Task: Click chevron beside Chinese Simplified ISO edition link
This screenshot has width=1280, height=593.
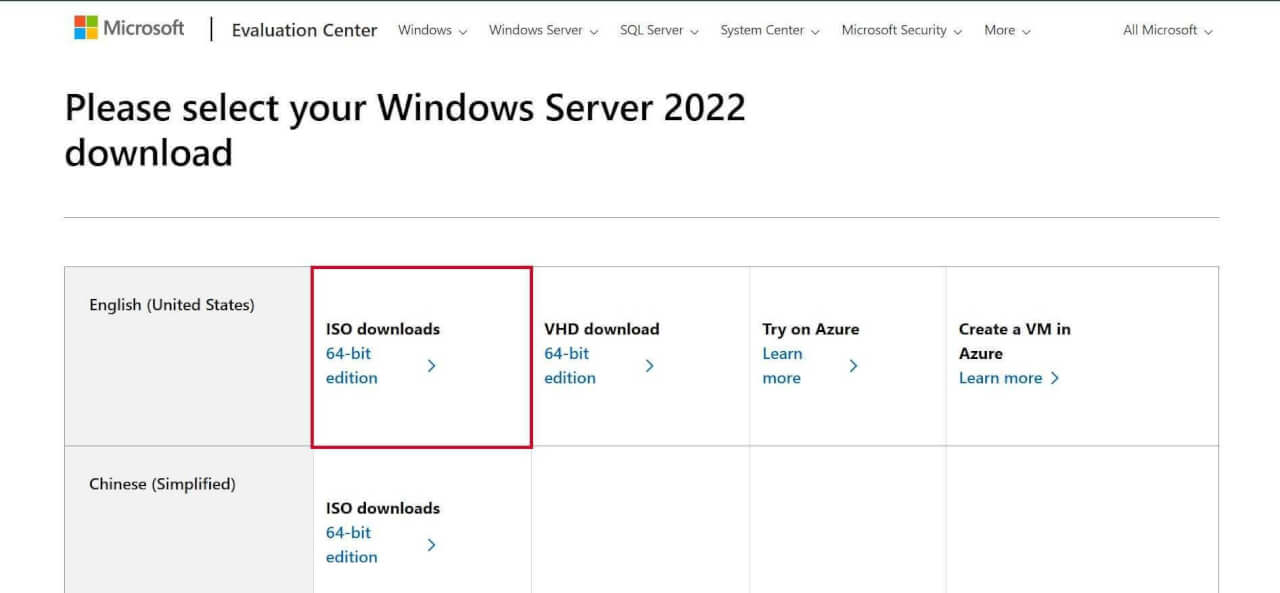Action: [x=432, y=545]
